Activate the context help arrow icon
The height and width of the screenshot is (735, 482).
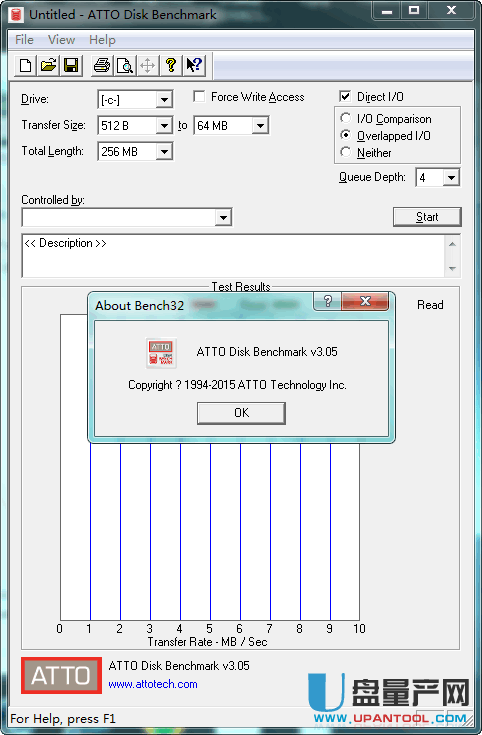(x=194, y=65)
